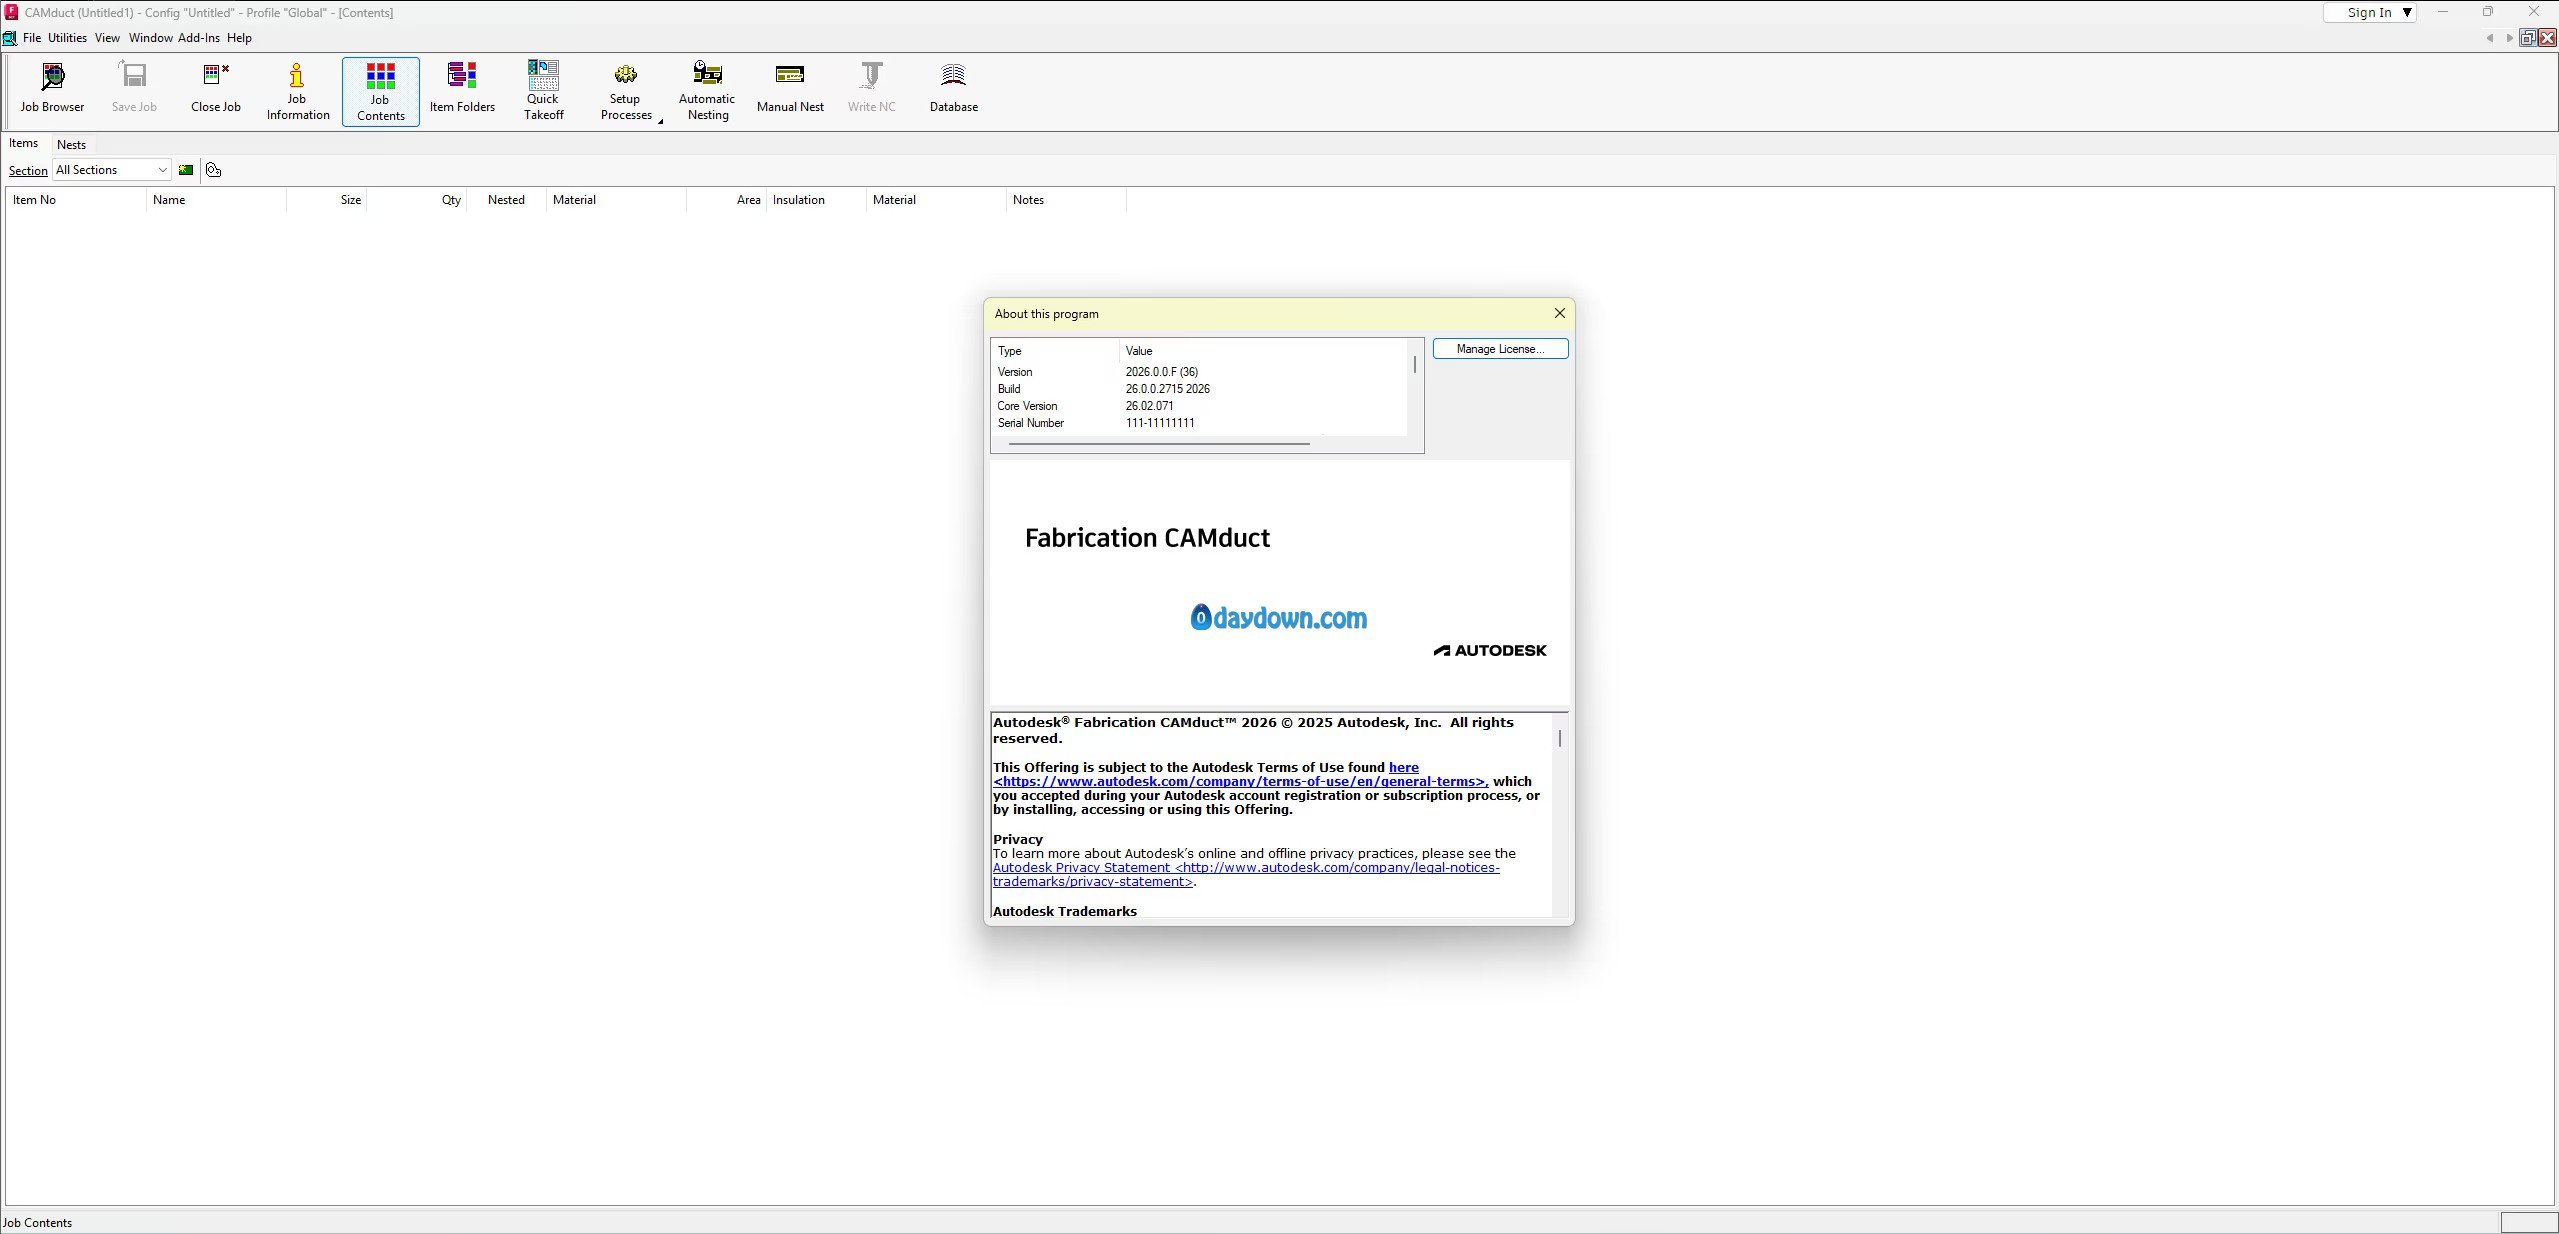Click the Nested column header
The image size is (2559, 1234).
[506, 200]
